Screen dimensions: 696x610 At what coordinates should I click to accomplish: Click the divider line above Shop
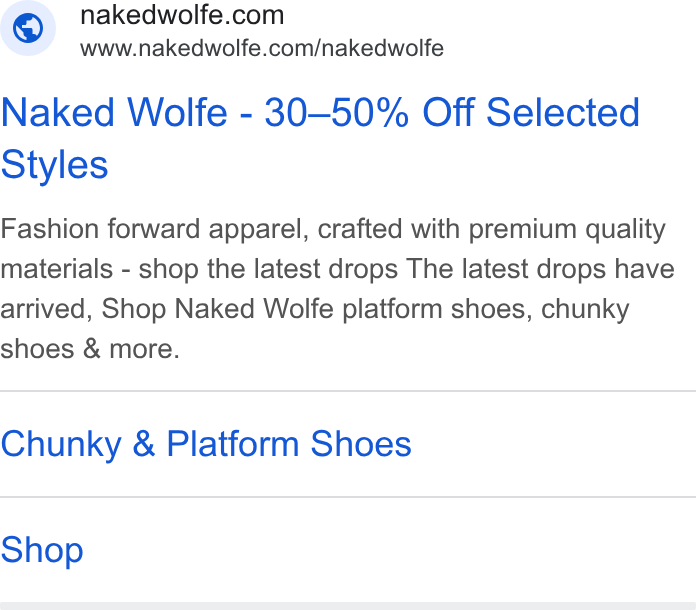pos(348,497)
